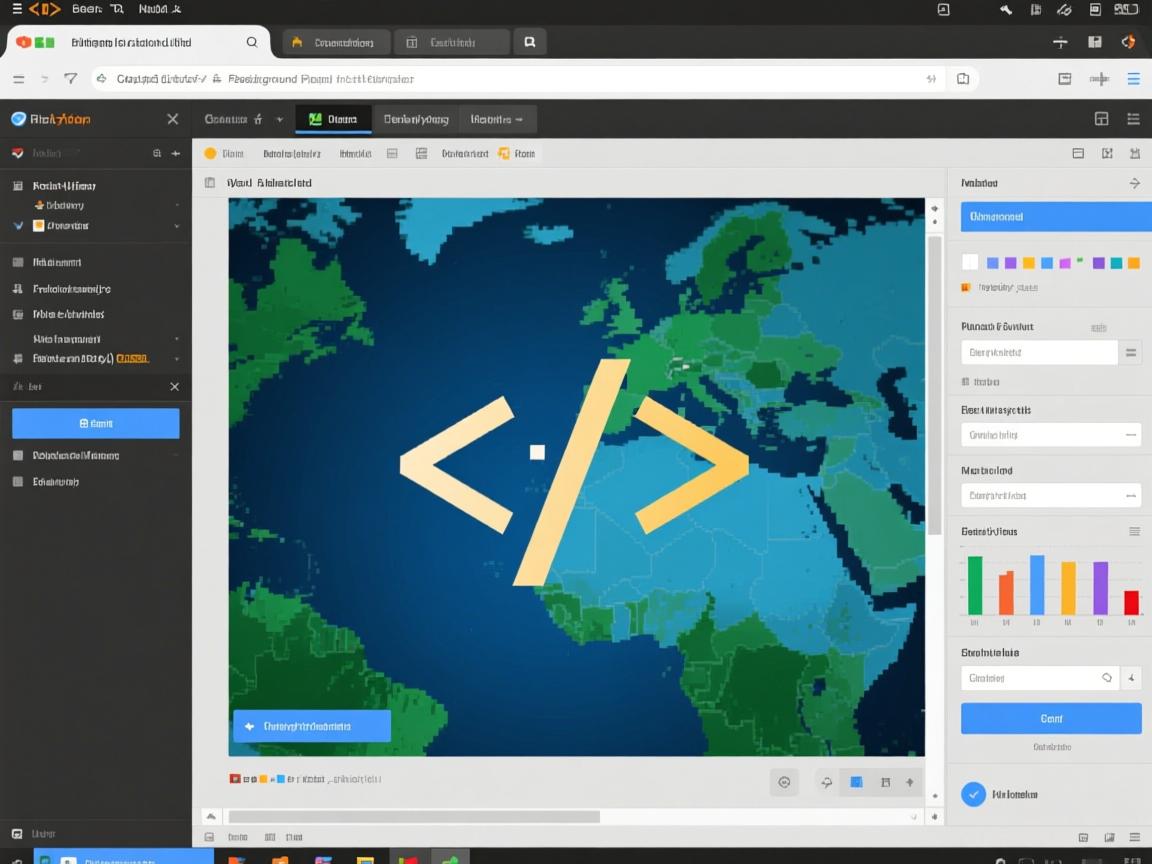Click the horizontal scrollbar below the map canvas
The height and width of the screenshot is (864, 1152).
[414, 816]
